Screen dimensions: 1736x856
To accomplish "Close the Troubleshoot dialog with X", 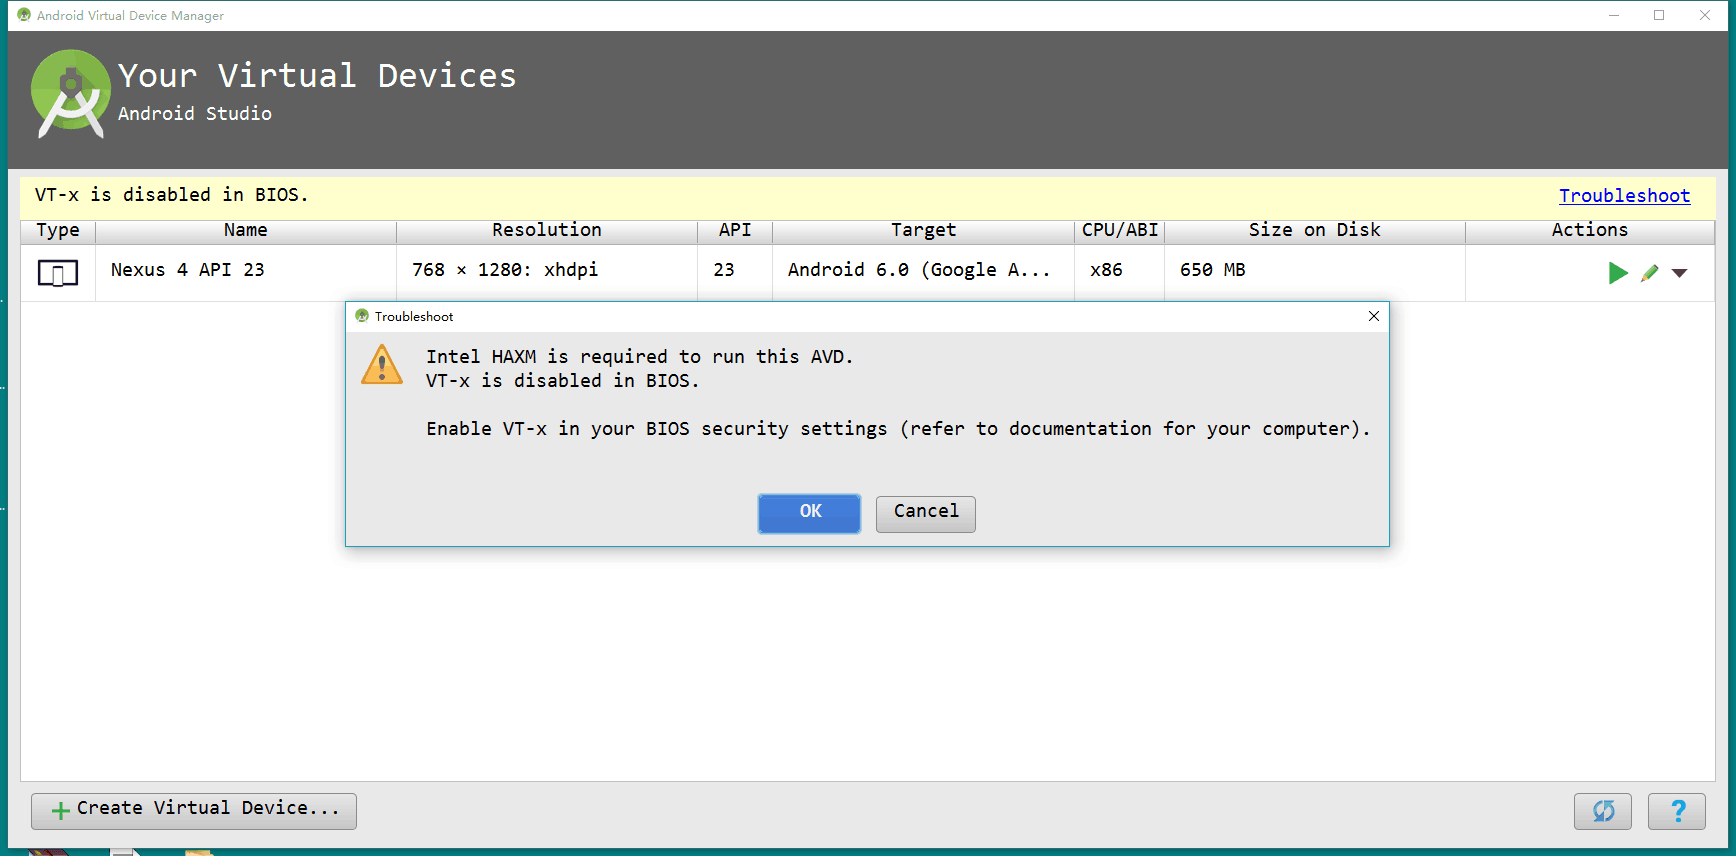I will click(1374, 316).
